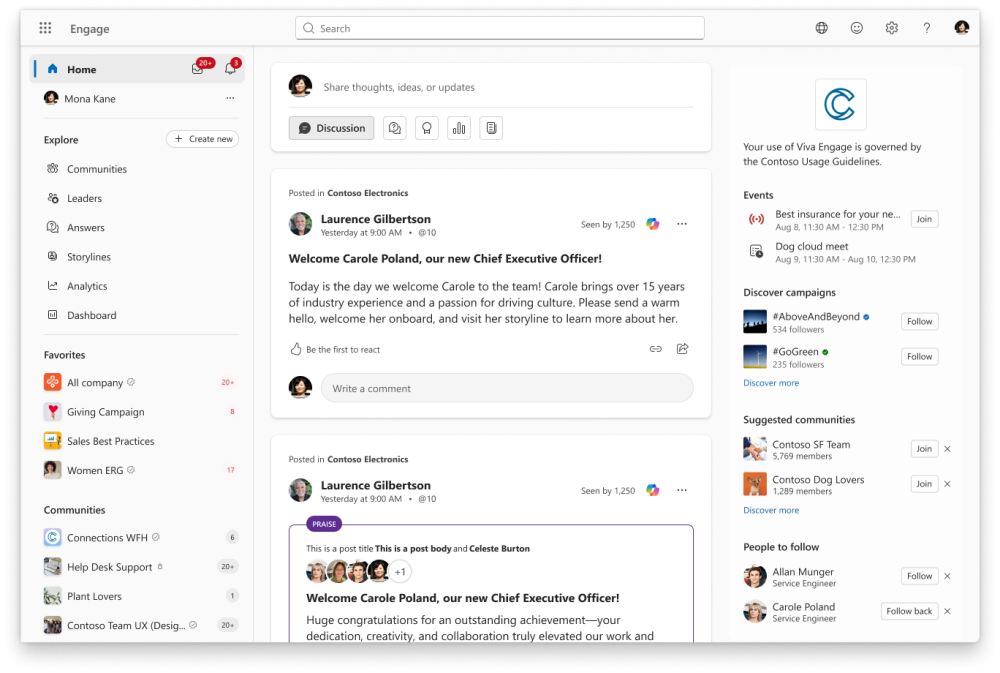The width and height of the screenshot is (1000, 673).
Task: Follow back Carole Poland
Action: coord(909,611)
